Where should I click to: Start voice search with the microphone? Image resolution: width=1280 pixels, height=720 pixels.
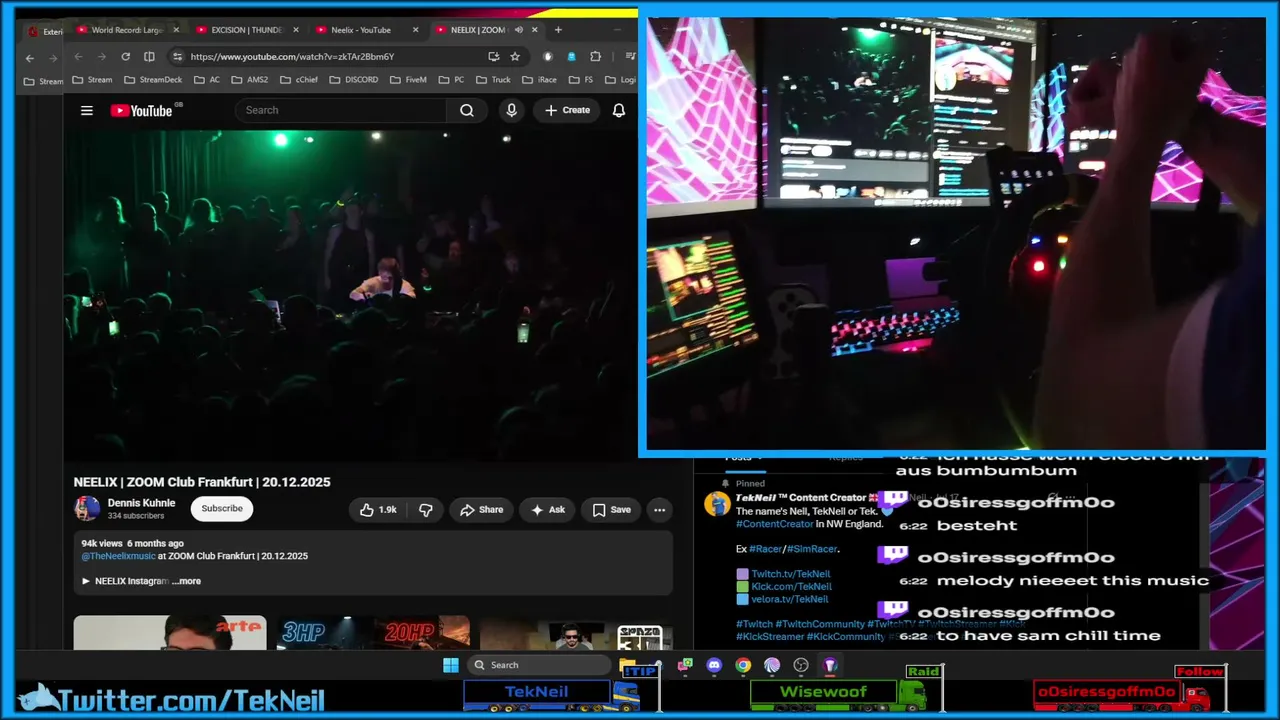click(x=512, y=110)
